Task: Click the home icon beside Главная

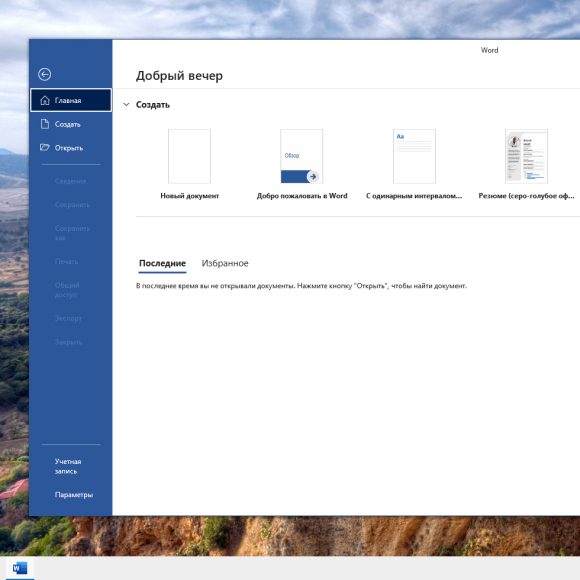Action: tap(45, 100)
